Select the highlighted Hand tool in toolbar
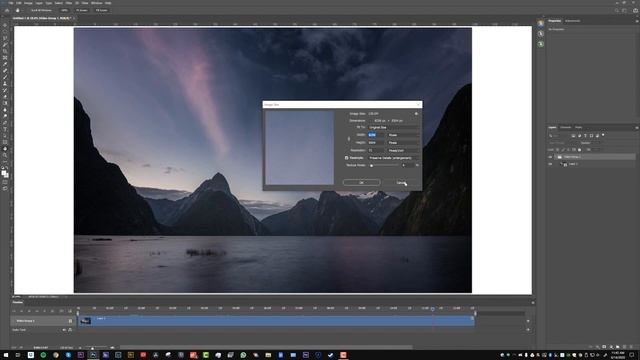Viewport: 640px width, 360px height. click(x=5, y=149)
